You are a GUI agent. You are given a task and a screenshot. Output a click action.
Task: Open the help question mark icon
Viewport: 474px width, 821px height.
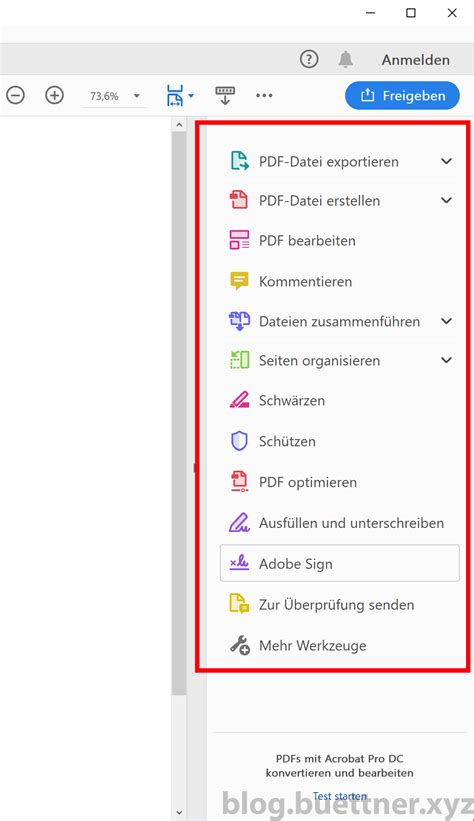[309, 59]
